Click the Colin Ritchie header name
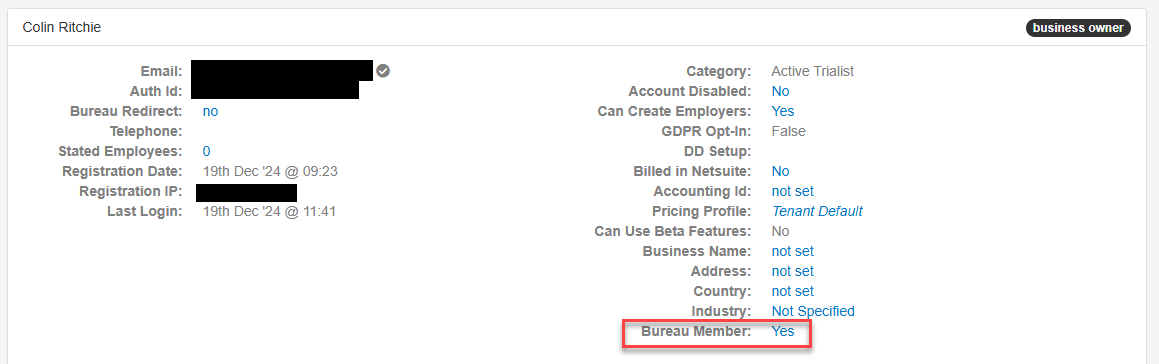 coord(62,27)
